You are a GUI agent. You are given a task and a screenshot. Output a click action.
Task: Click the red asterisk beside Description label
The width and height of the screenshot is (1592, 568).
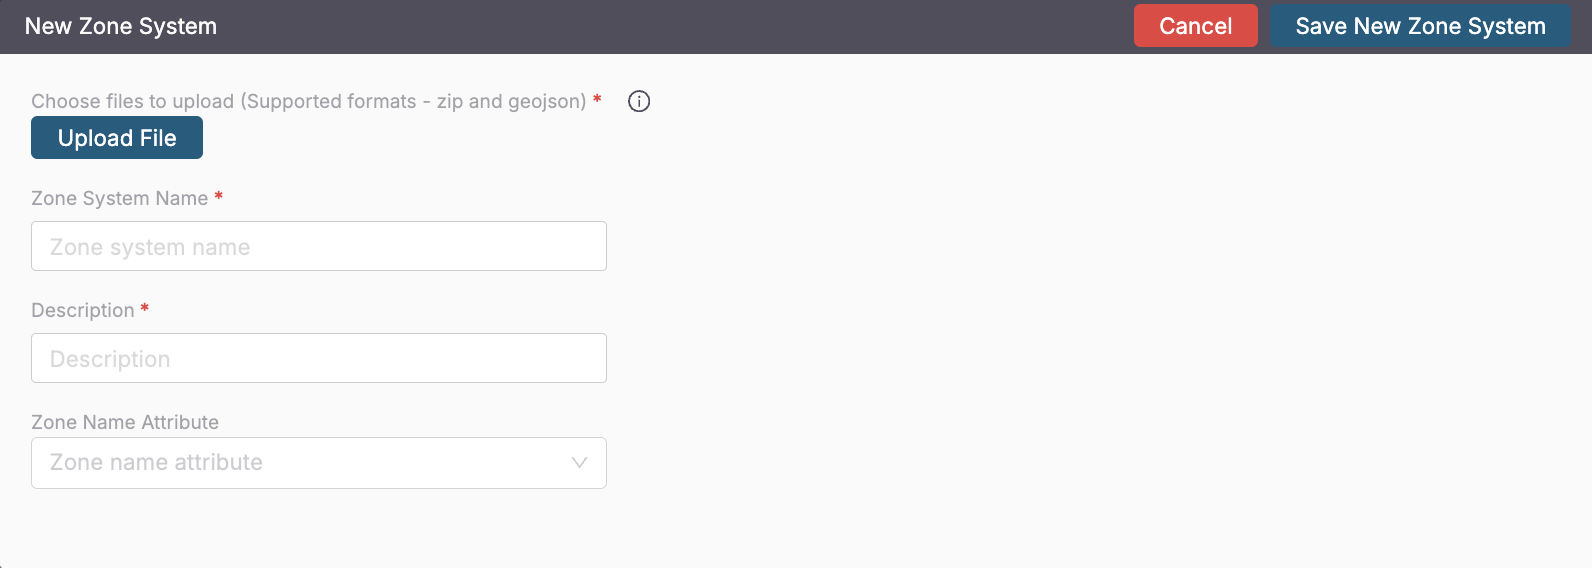[145, 309]
